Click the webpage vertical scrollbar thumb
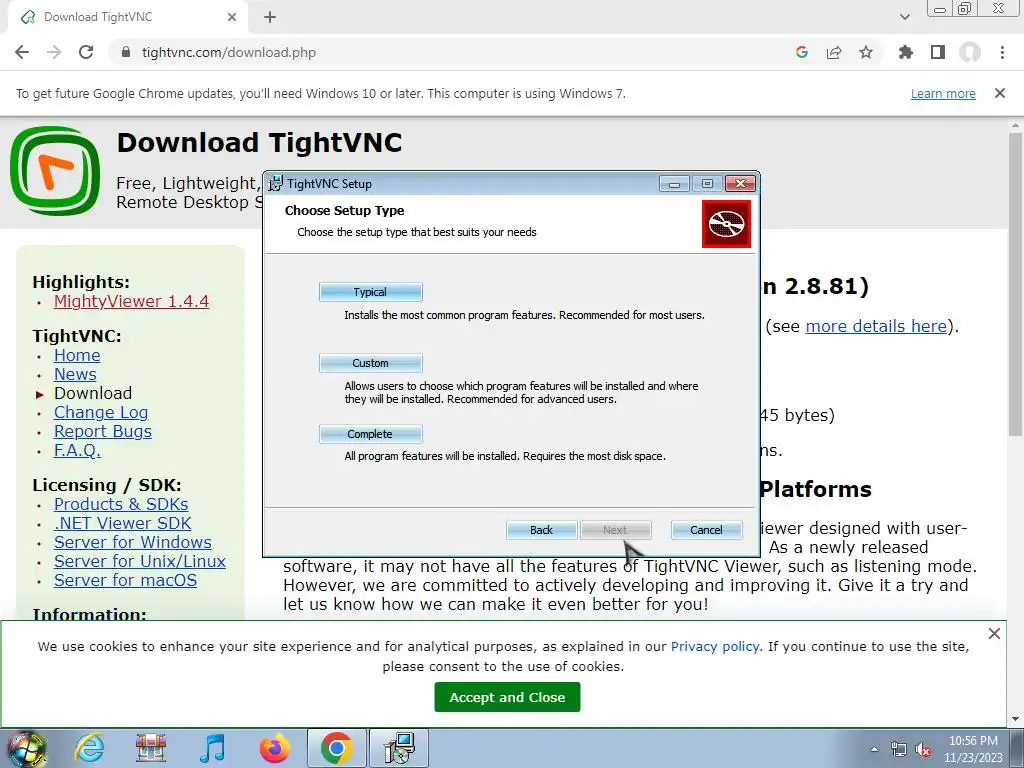The height and width of the screenshot is (768, 1024). tap(1015, 284)
